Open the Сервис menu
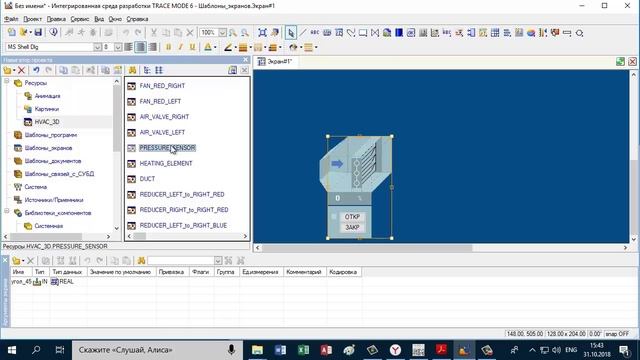The width and height of the screenshot is (640, 360). point(80,19)
